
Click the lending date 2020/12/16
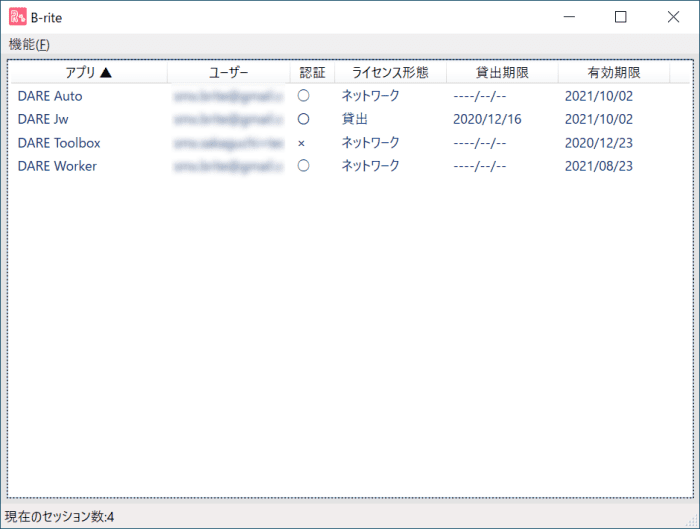[x=487, y=119]
